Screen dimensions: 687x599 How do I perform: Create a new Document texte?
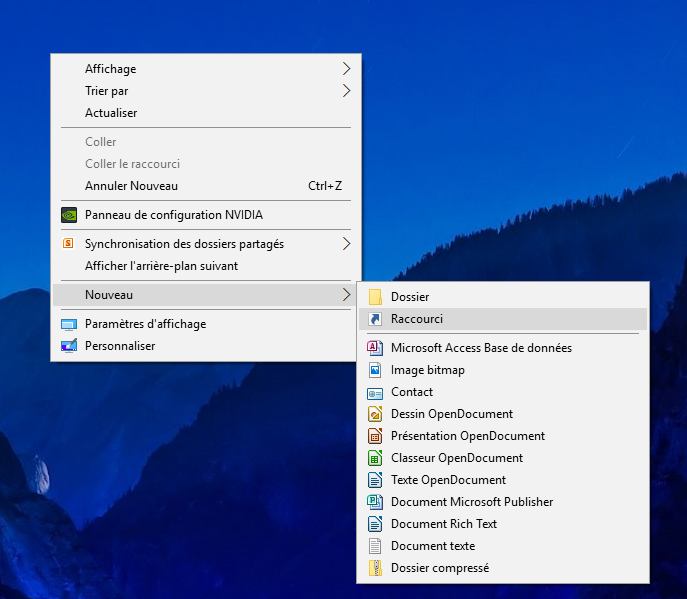coord(432,546)
